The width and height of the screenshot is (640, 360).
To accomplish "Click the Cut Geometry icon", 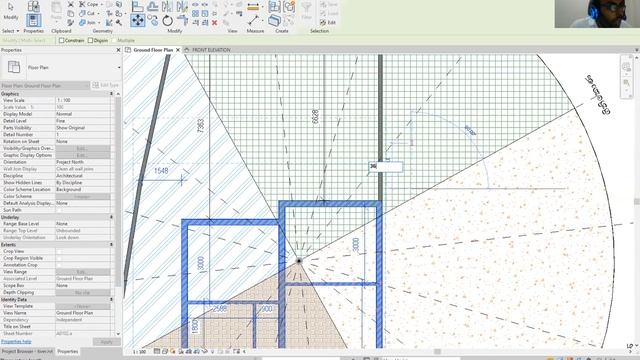I will (x=82, y=13).
